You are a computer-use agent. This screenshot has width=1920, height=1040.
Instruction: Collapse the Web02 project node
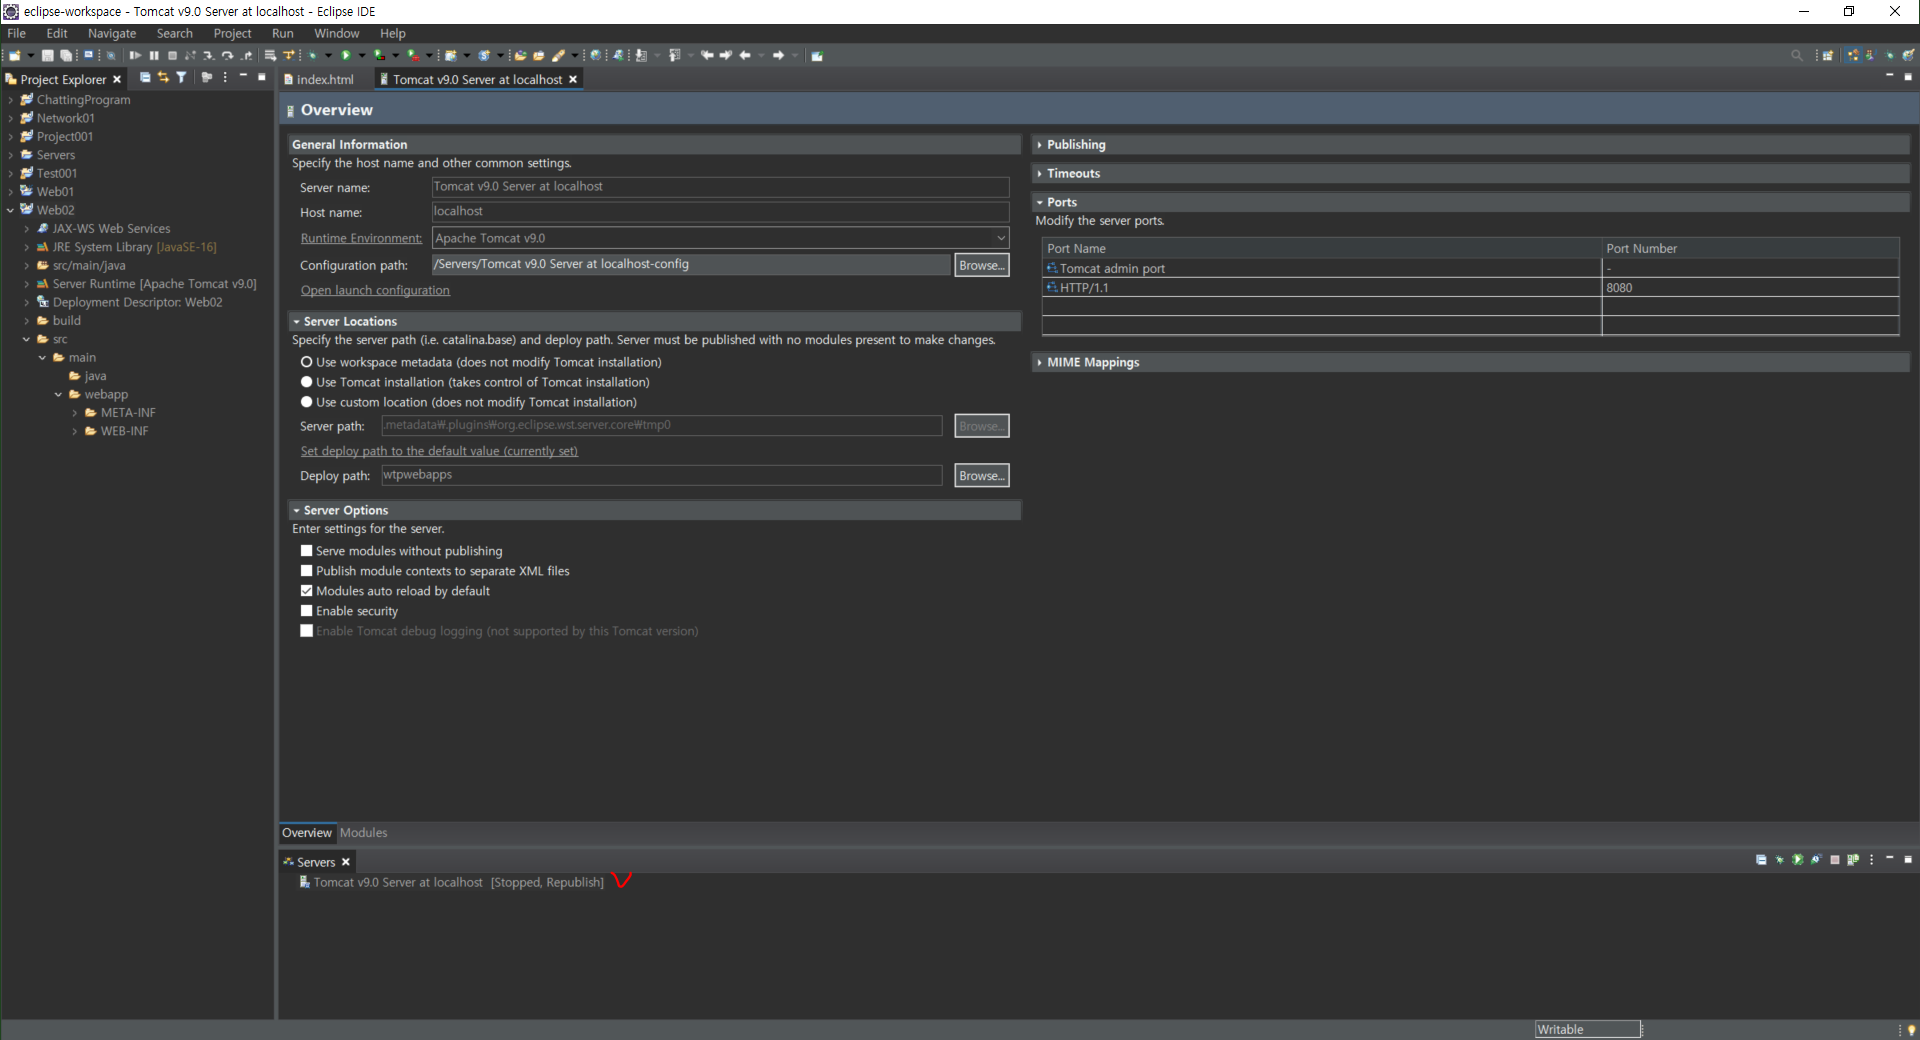click(11, 210)
